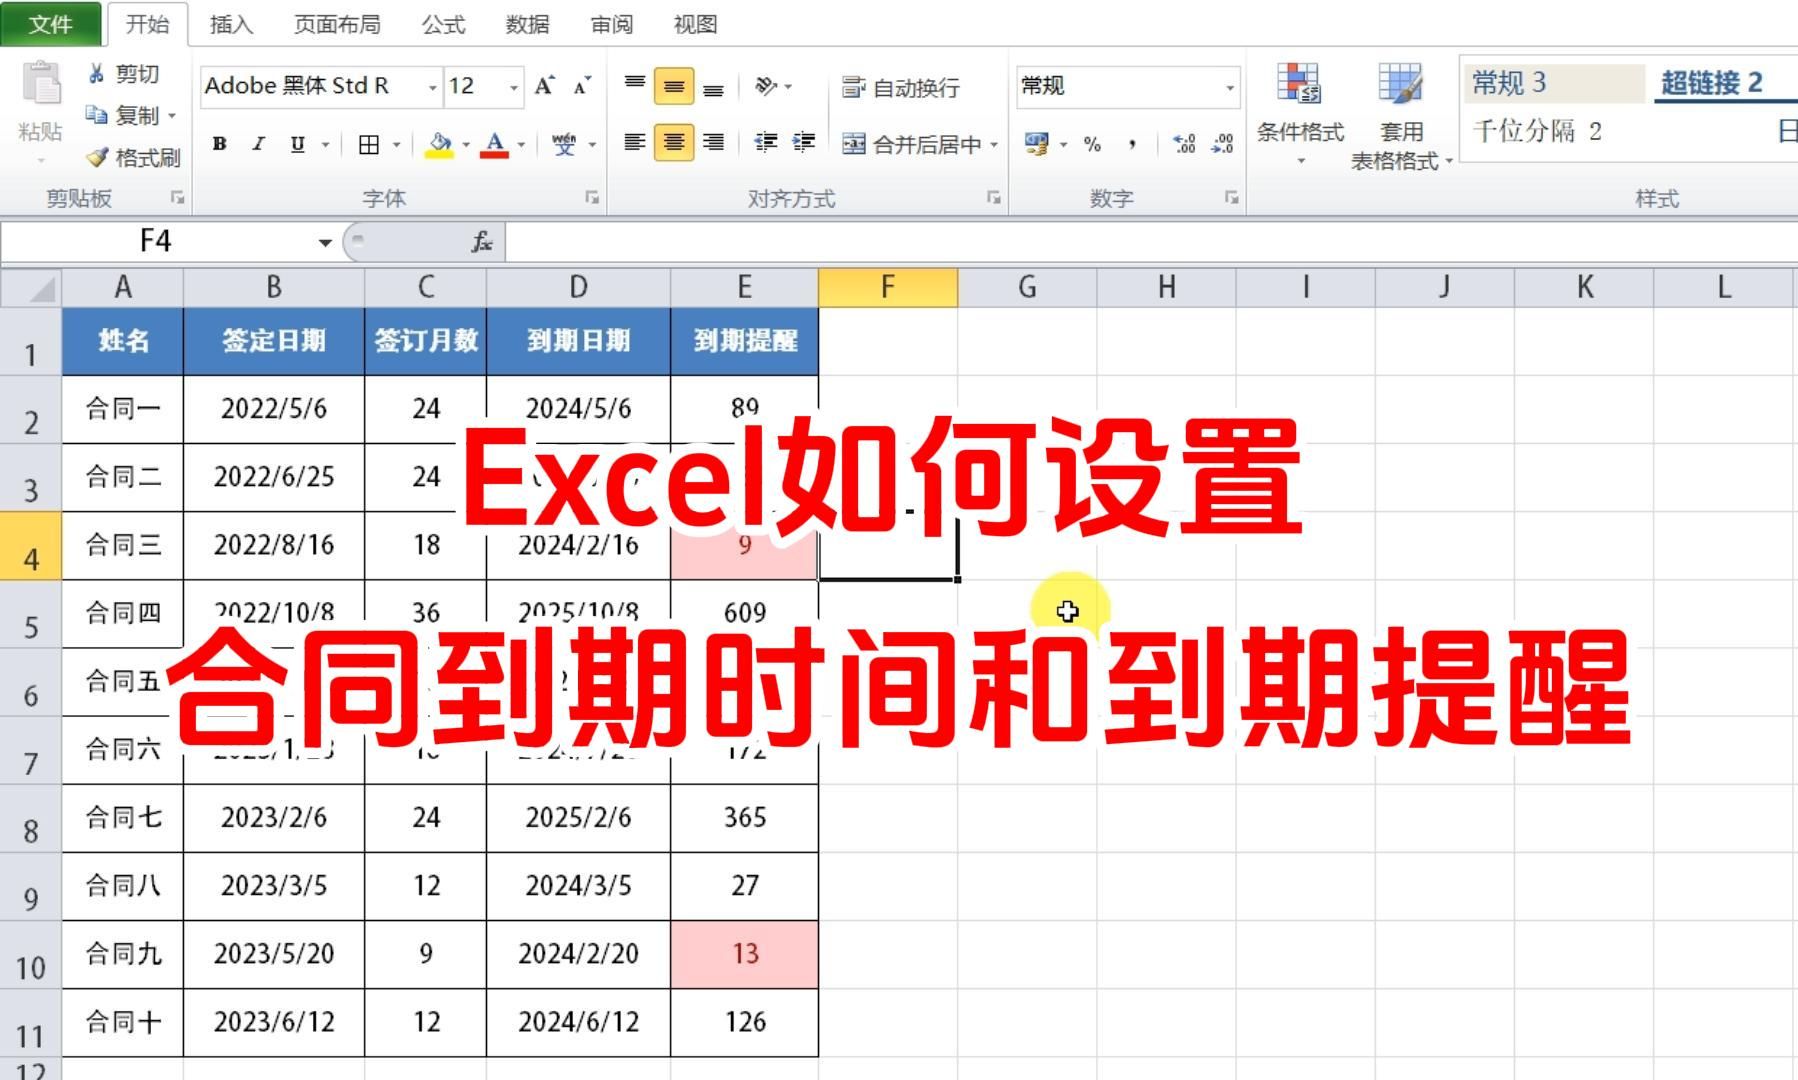Switch to the 审阅 (Review) tab

point(611,24)
